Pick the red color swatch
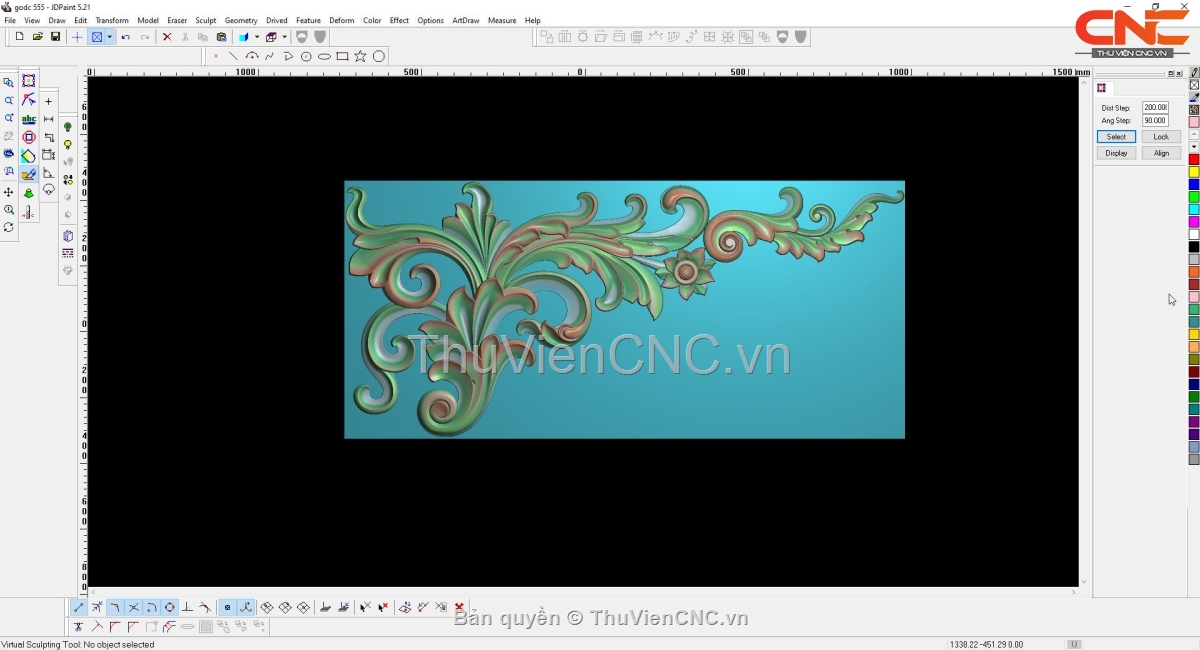Viewport: 1200px width, 650px height. 1194,160
